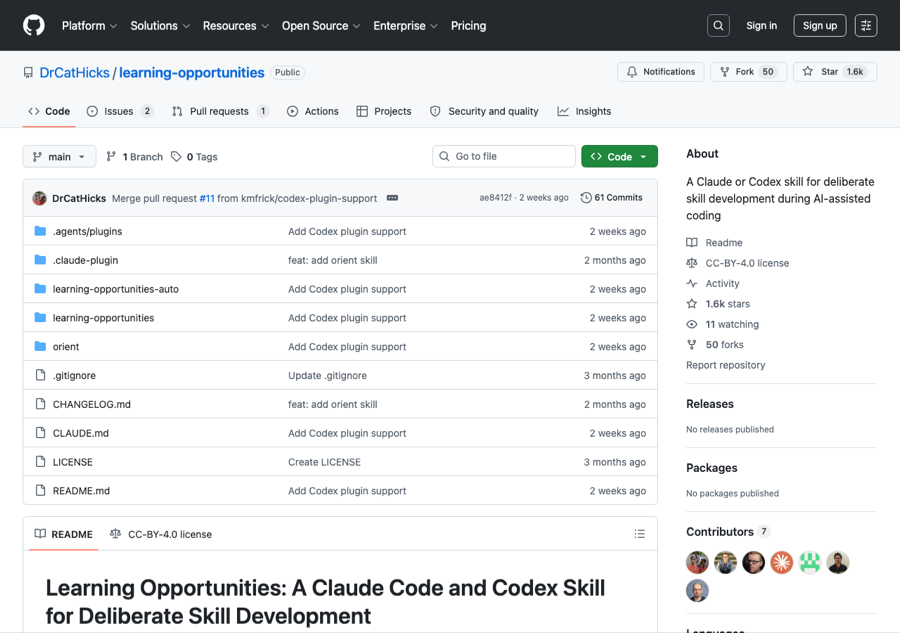
Task: Open pull request #11 link
Action: tap(207, 198)
